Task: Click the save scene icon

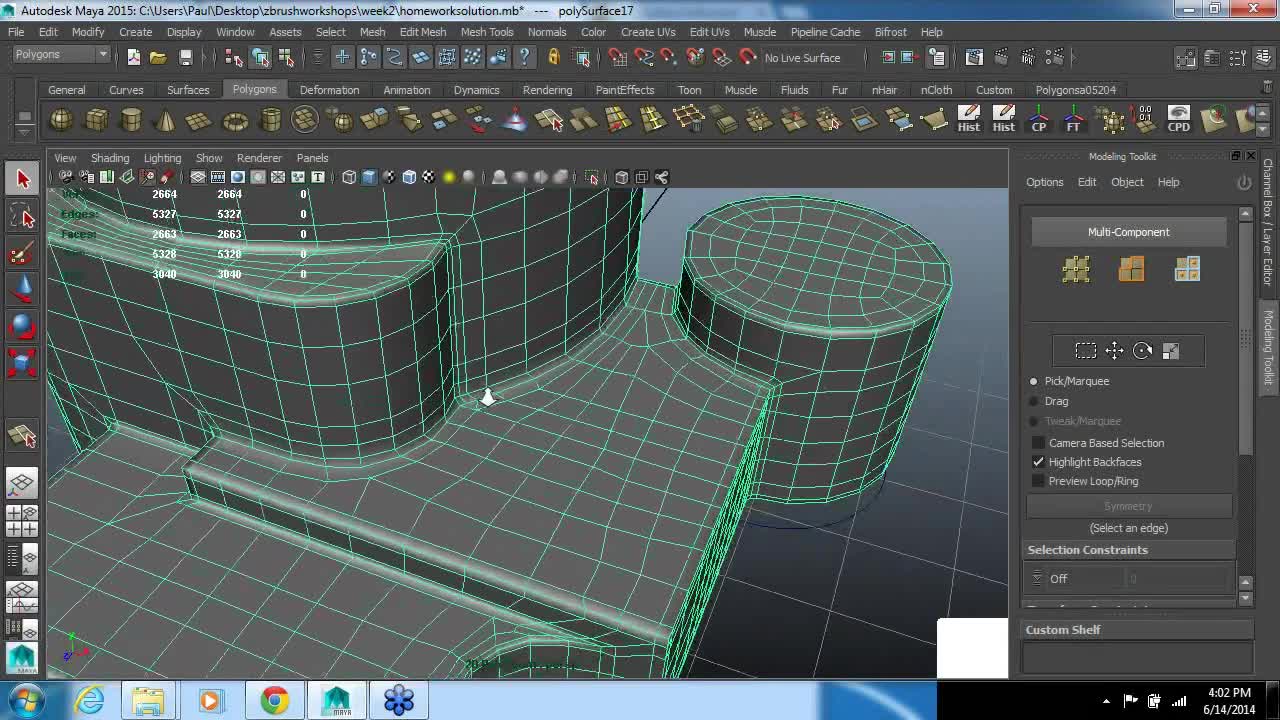Action: (185, 57)
